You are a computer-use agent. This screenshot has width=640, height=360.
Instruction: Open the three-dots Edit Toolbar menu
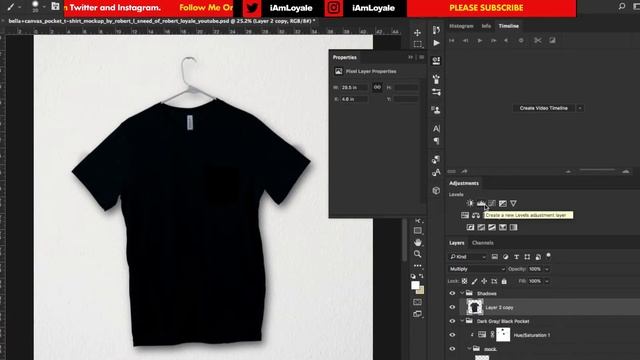(x=417, y=266)
